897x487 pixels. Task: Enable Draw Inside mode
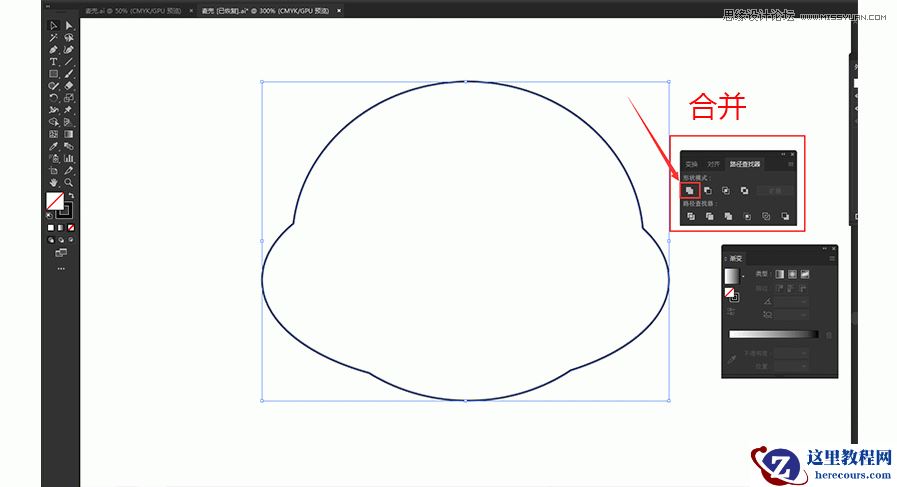click(71, 240)
